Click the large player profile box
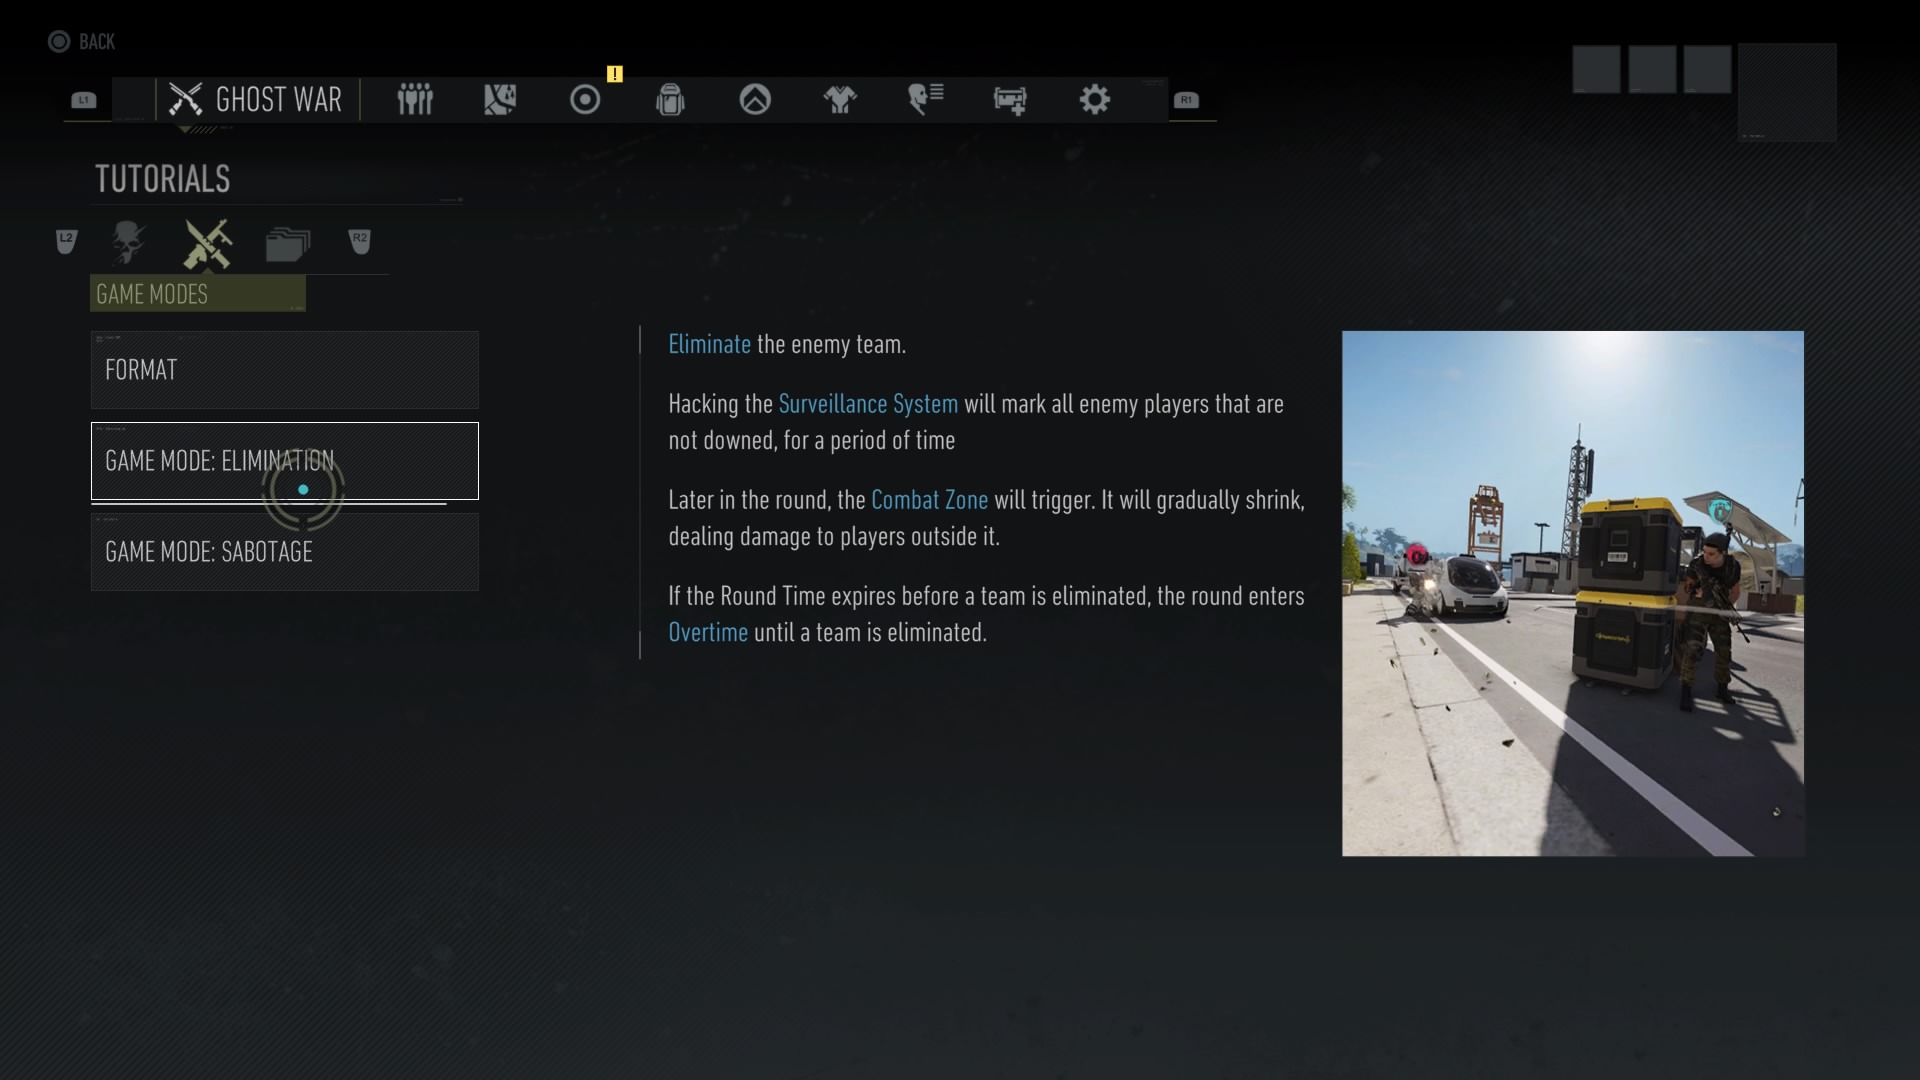Screen dimensions: 1920x1080 pos(1787,92)
